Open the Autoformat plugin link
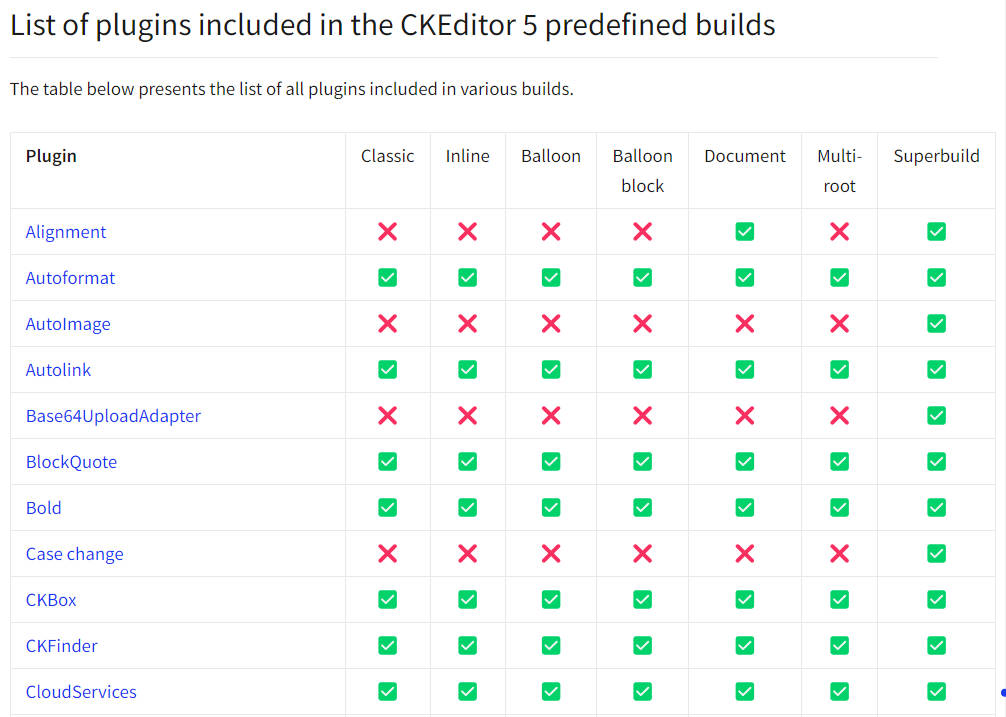 70,278
